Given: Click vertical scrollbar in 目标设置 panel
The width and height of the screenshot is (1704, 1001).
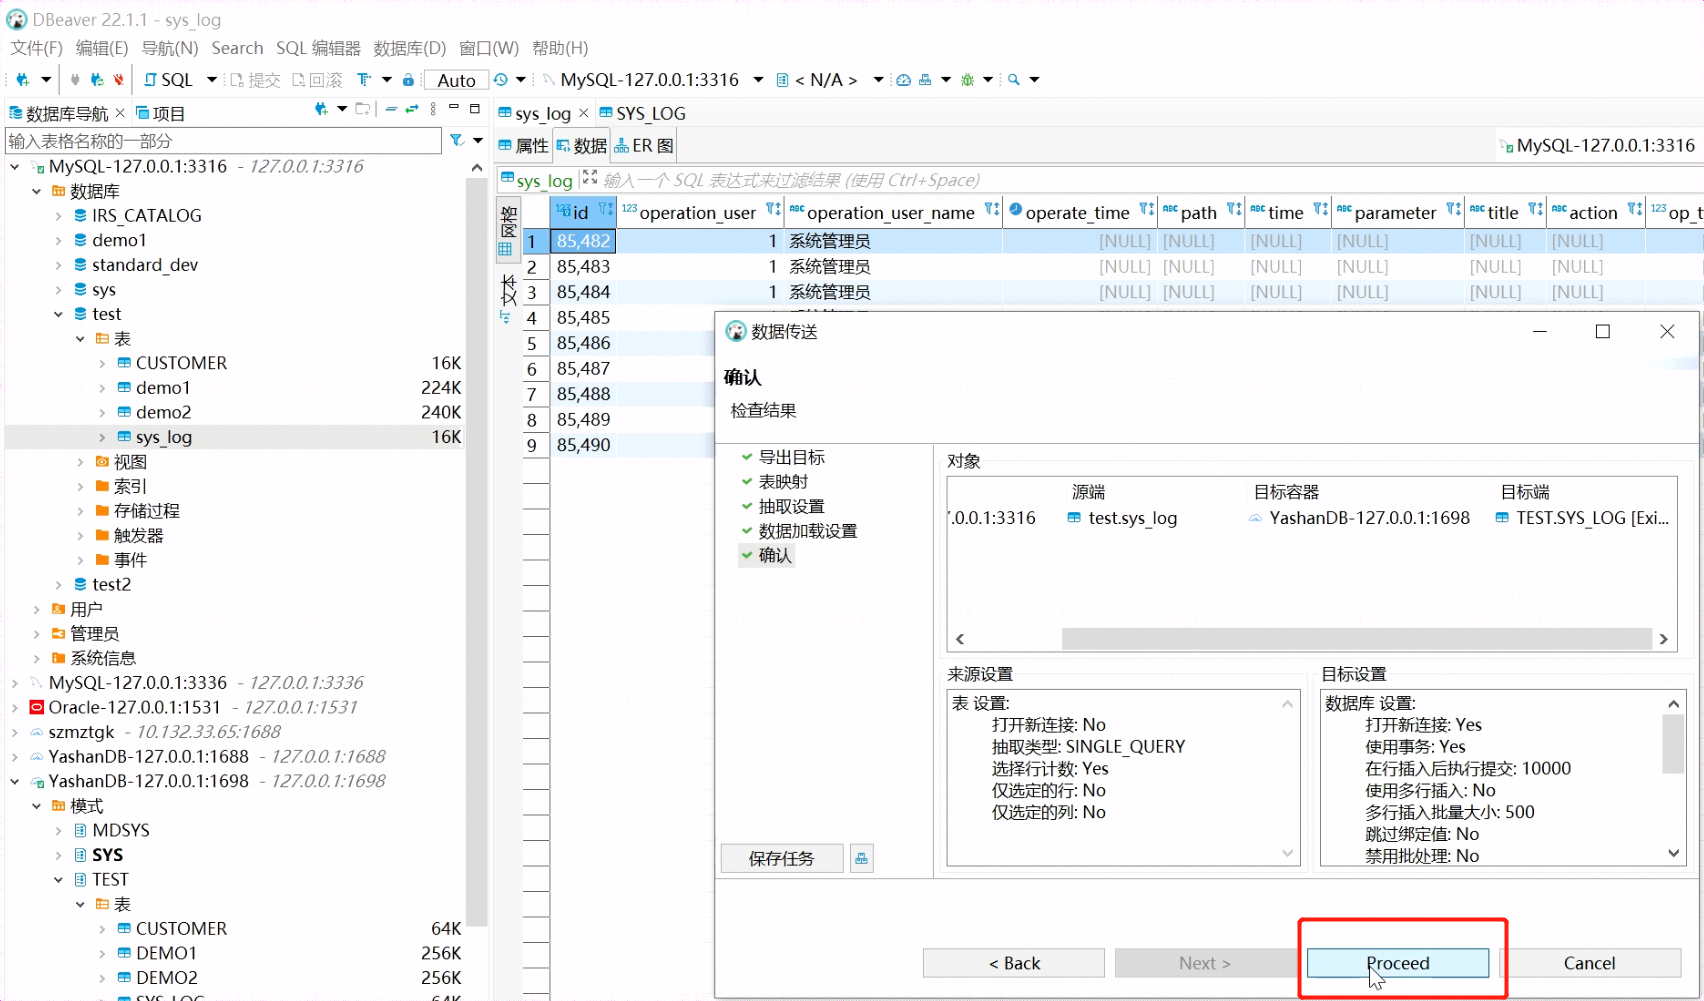Looking at the screenshot, I should pyautogui.click(x=1673, y=744).
